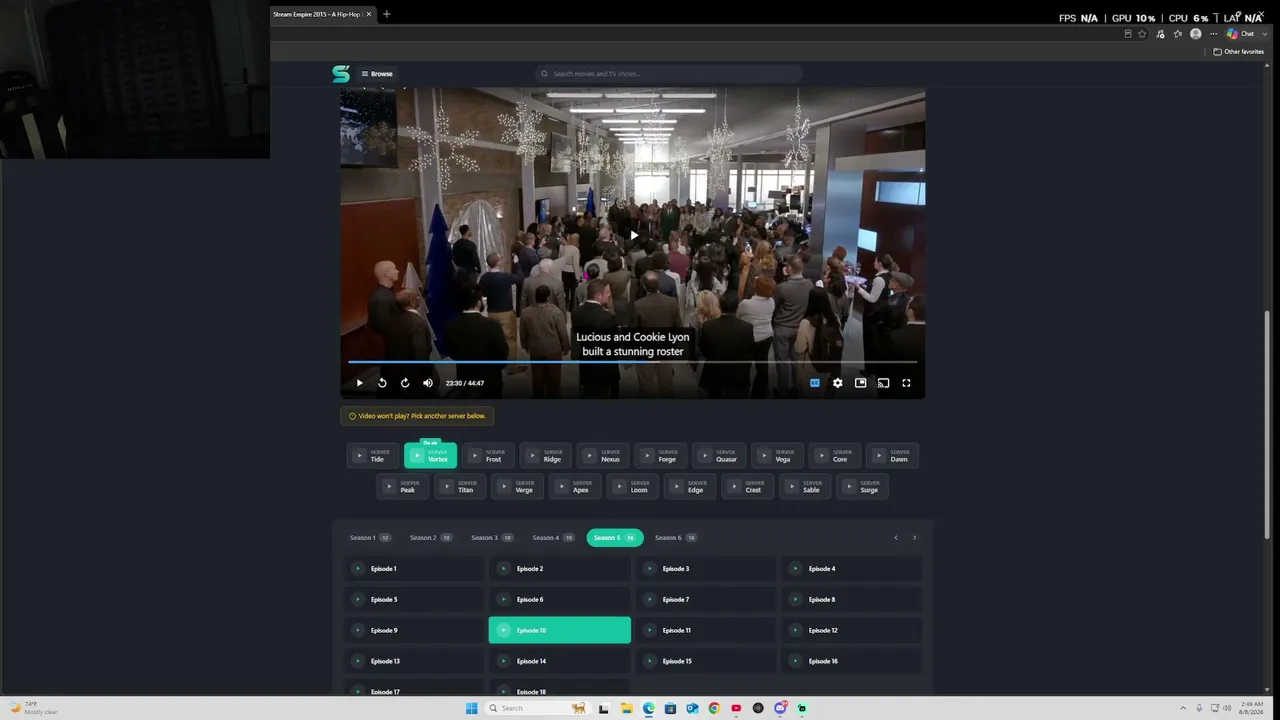Show previous seasons with left chevron
The image size is (1280, 720).
pos(896,538)
